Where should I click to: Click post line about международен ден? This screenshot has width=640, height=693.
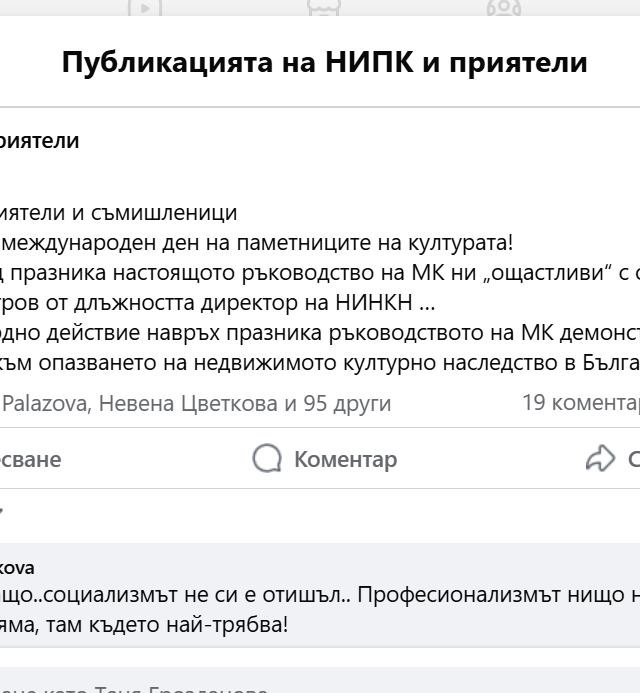click(256, 243)
